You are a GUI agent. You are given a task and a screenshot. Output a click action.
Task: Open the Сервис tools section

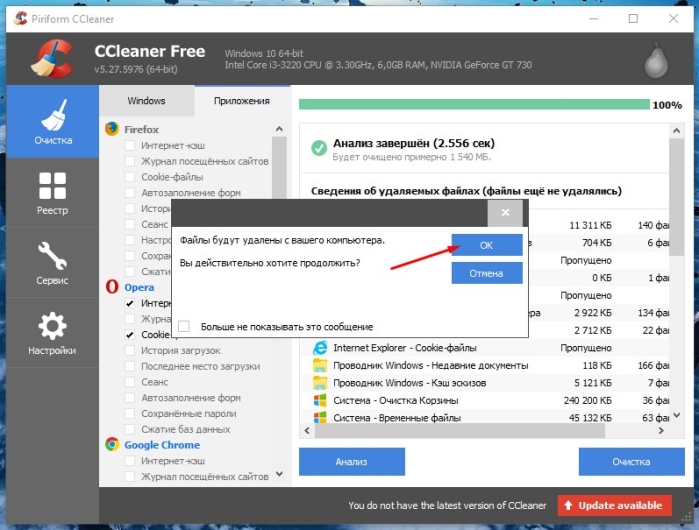tap(53, 263)
